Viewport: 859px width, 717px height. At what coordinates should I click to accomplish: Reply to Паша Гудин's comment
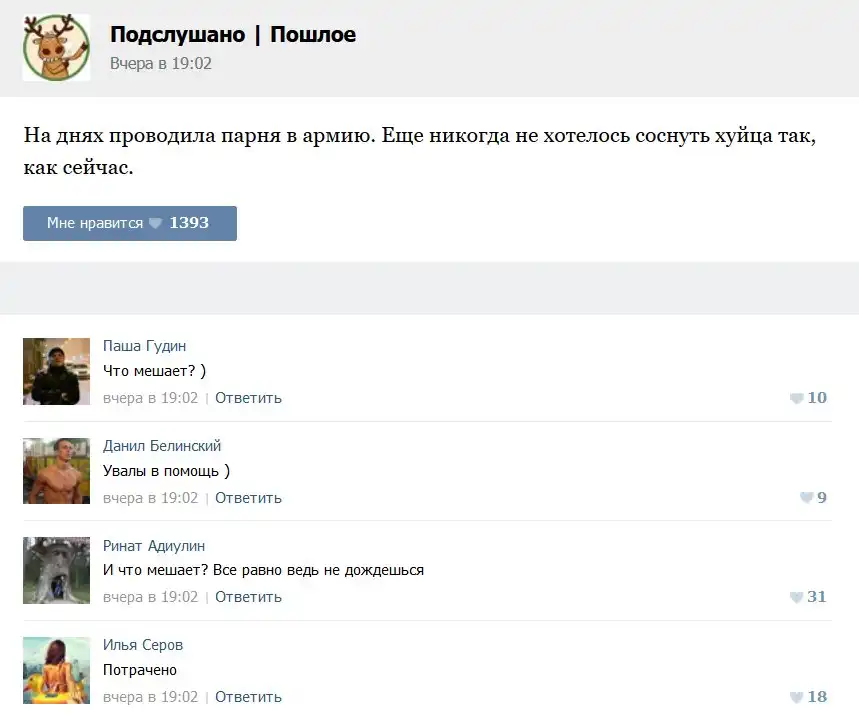(248, 398)
